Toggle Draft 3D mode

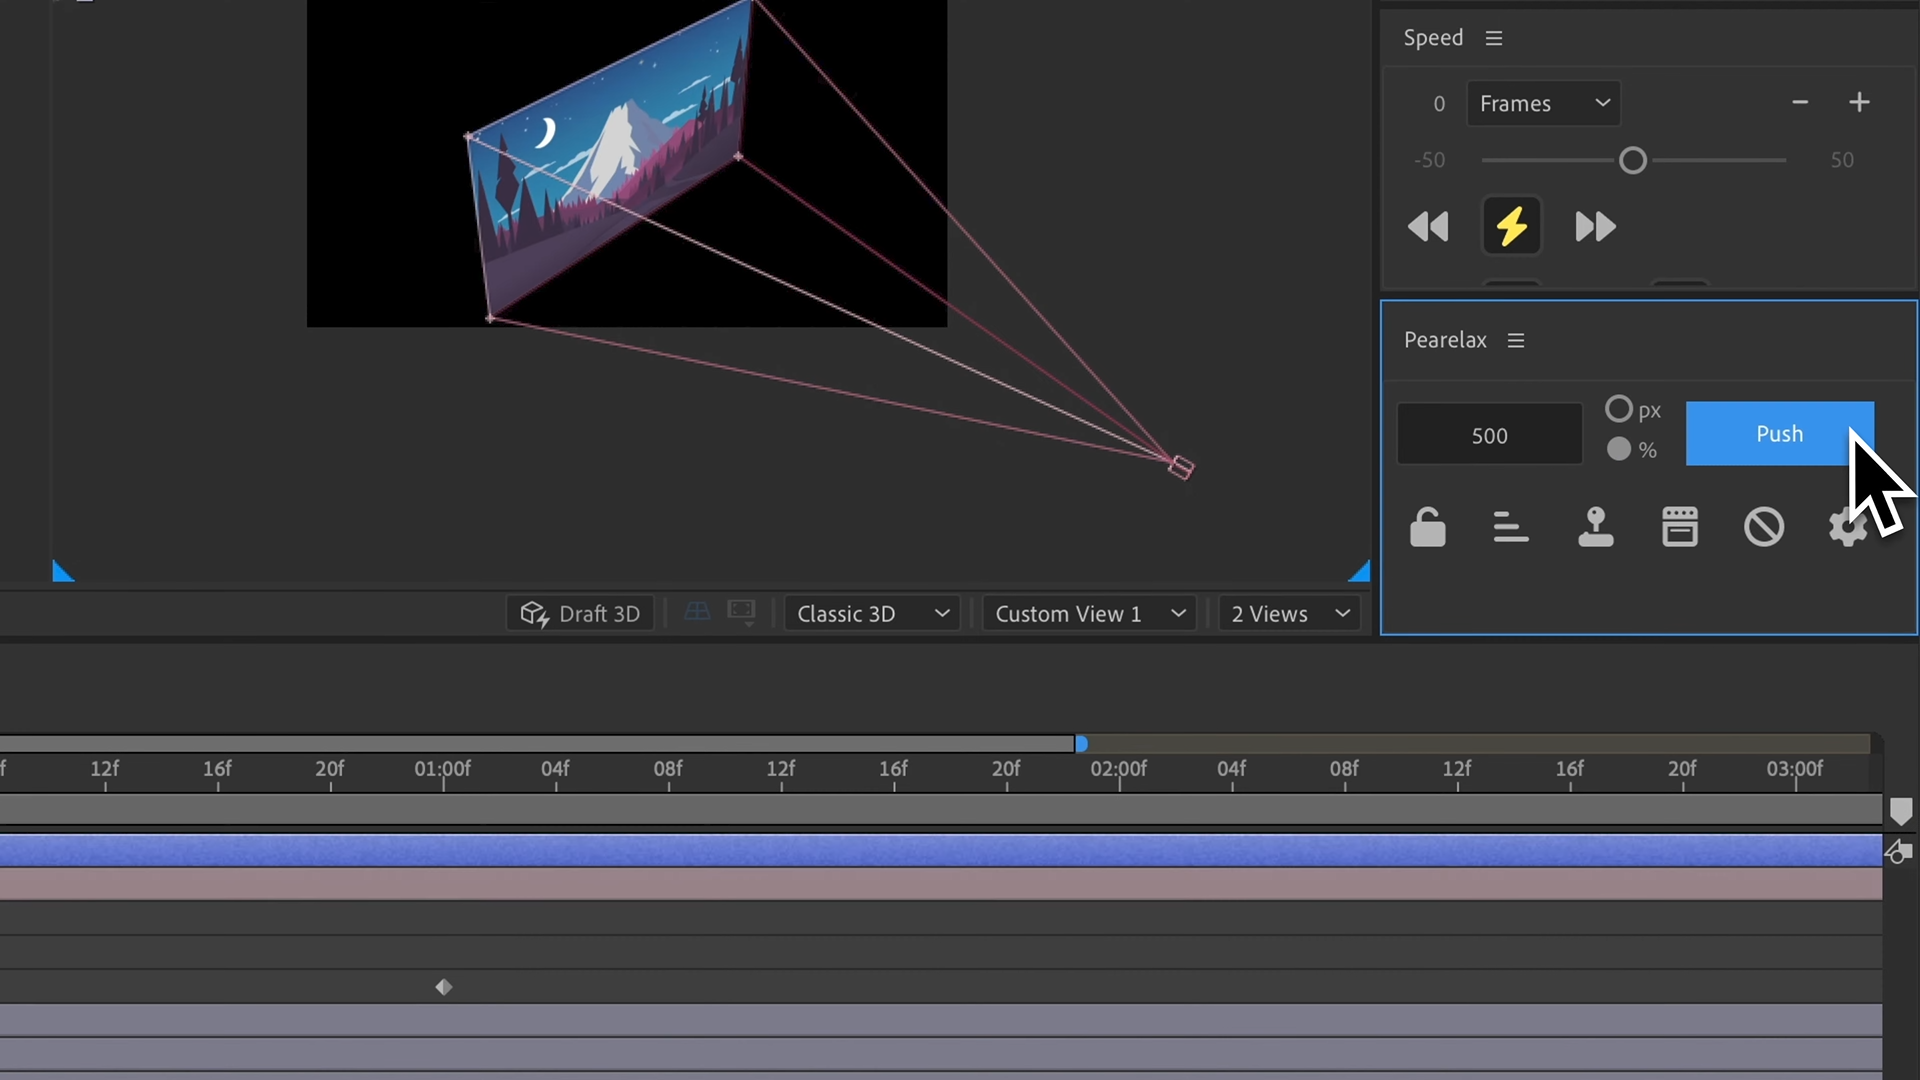click(580, 613)
